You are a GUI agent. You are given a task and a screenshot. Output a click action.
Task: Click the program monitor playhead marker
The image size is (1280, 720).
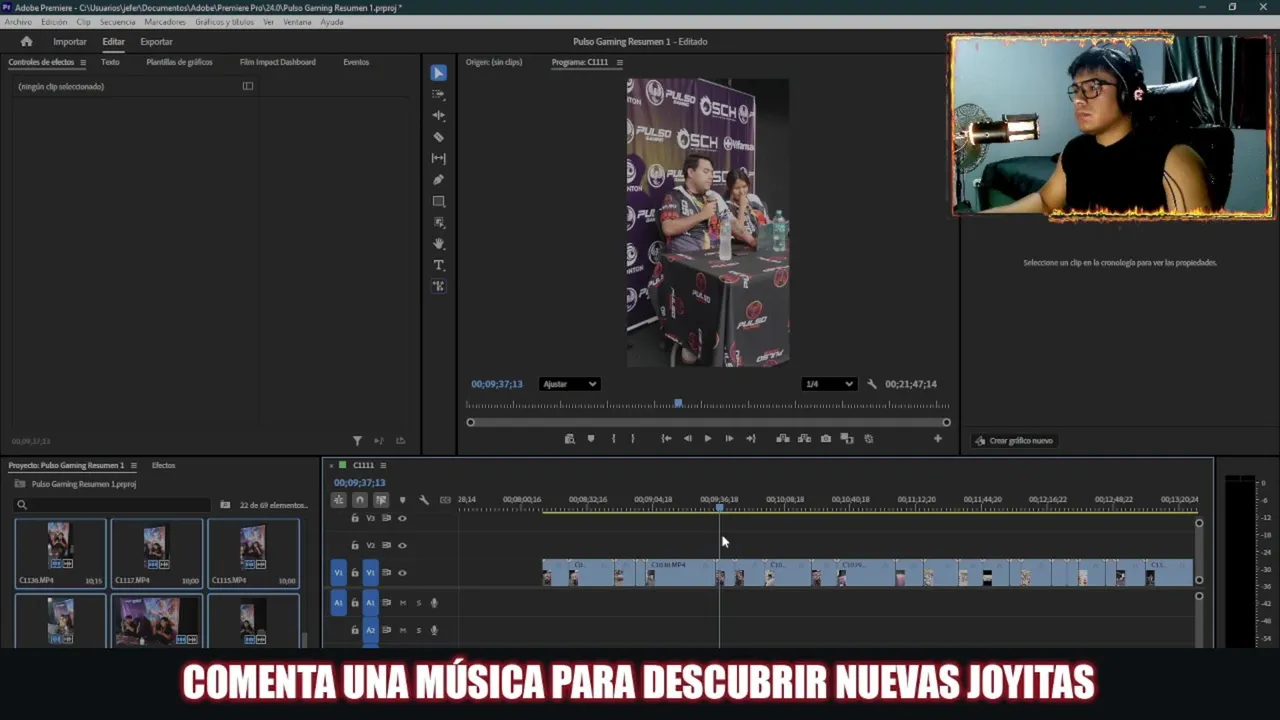coord(678,403)
